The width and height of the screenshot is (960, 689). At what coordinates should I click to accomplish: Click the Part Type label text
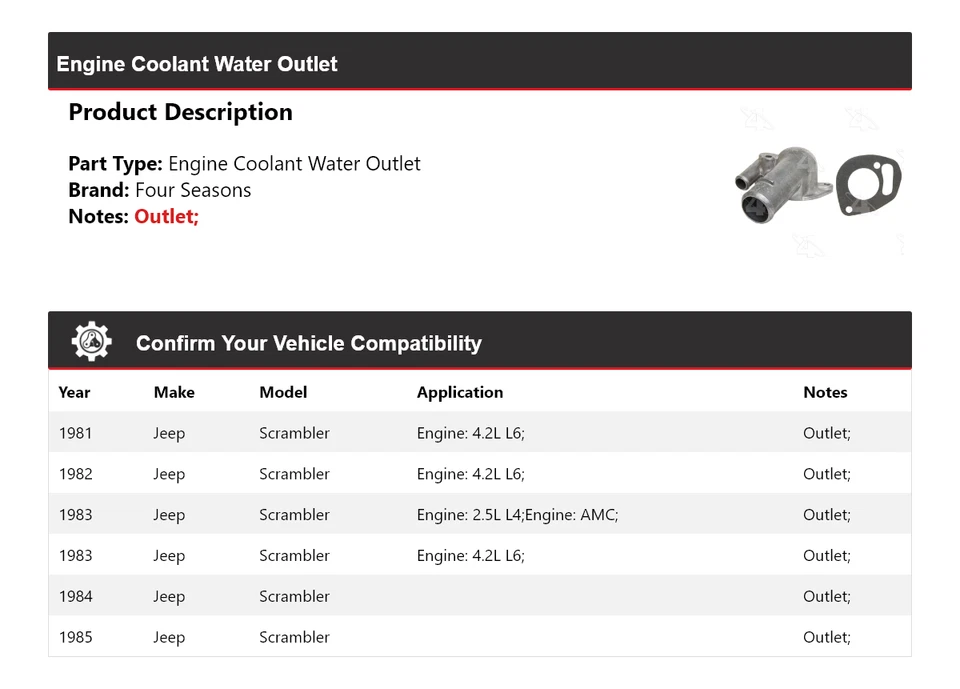115,164
